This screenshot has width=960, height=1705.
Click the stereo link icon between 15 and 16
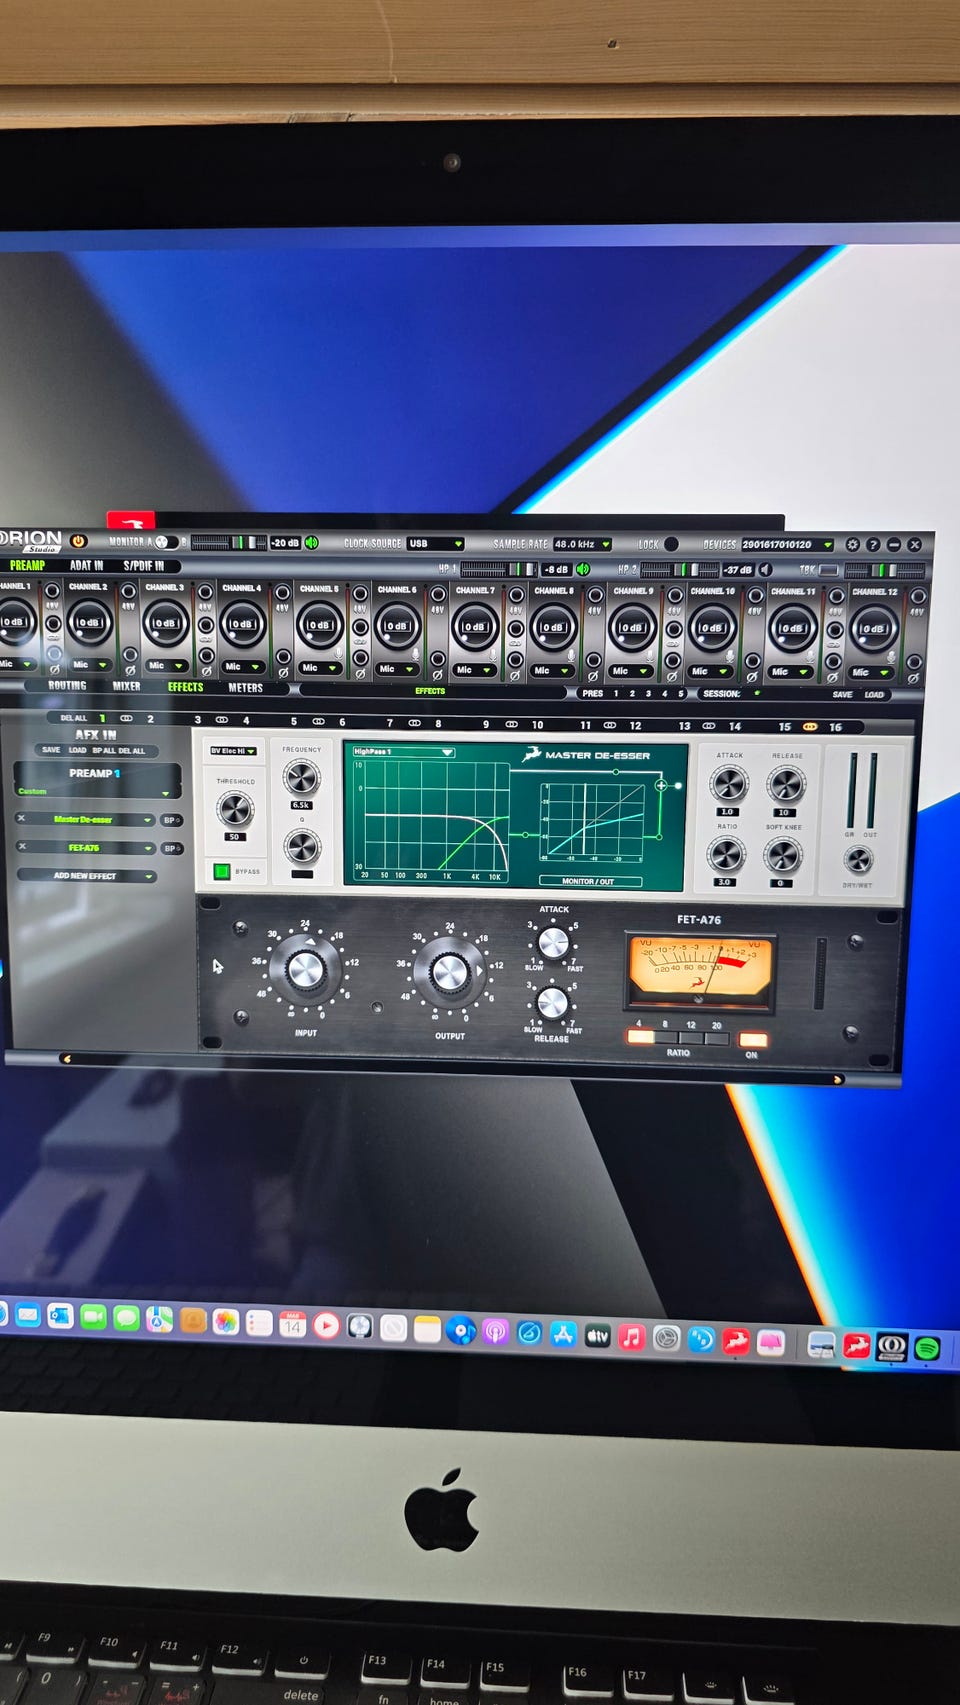pyautogui.click(x=810, y=726)
